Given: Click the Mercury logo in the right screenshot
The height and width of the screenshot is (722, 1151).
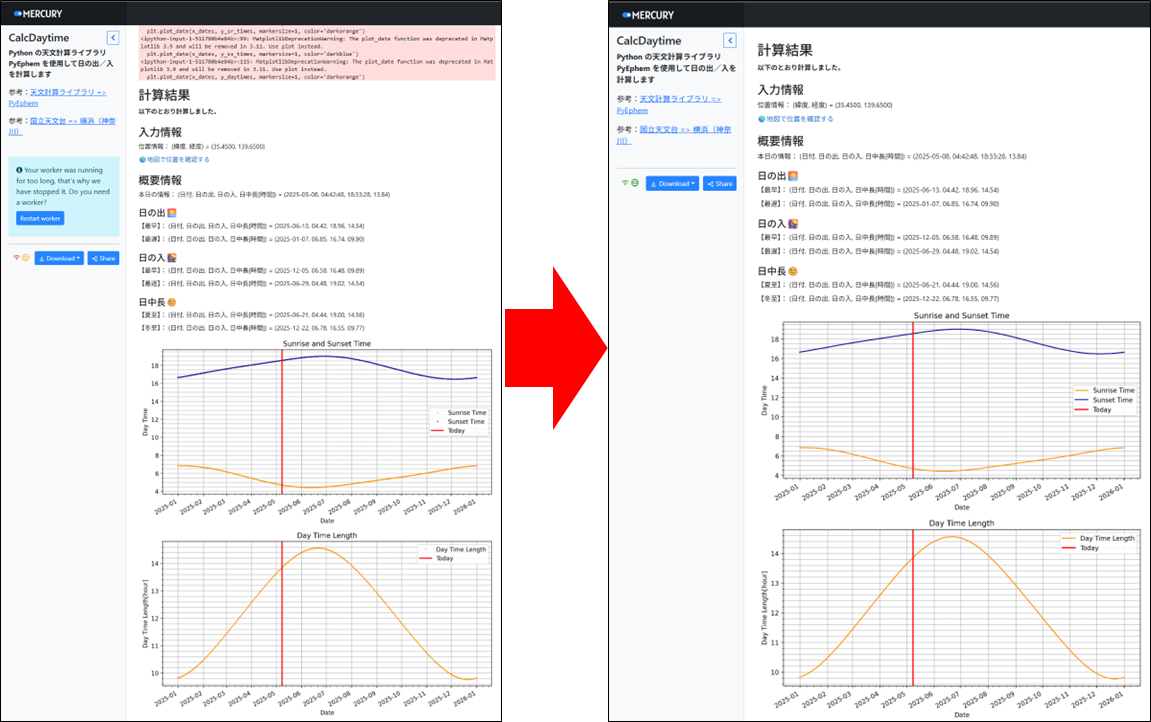Looking at the screenshot, I should pos(648,15).
